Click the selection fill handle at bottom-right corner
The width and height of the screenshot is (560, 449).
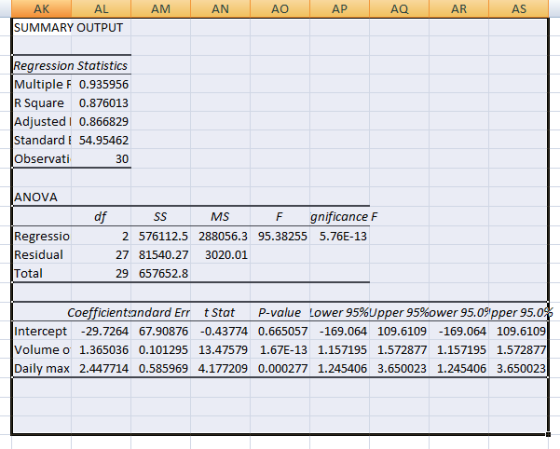(x=548, y=434)
